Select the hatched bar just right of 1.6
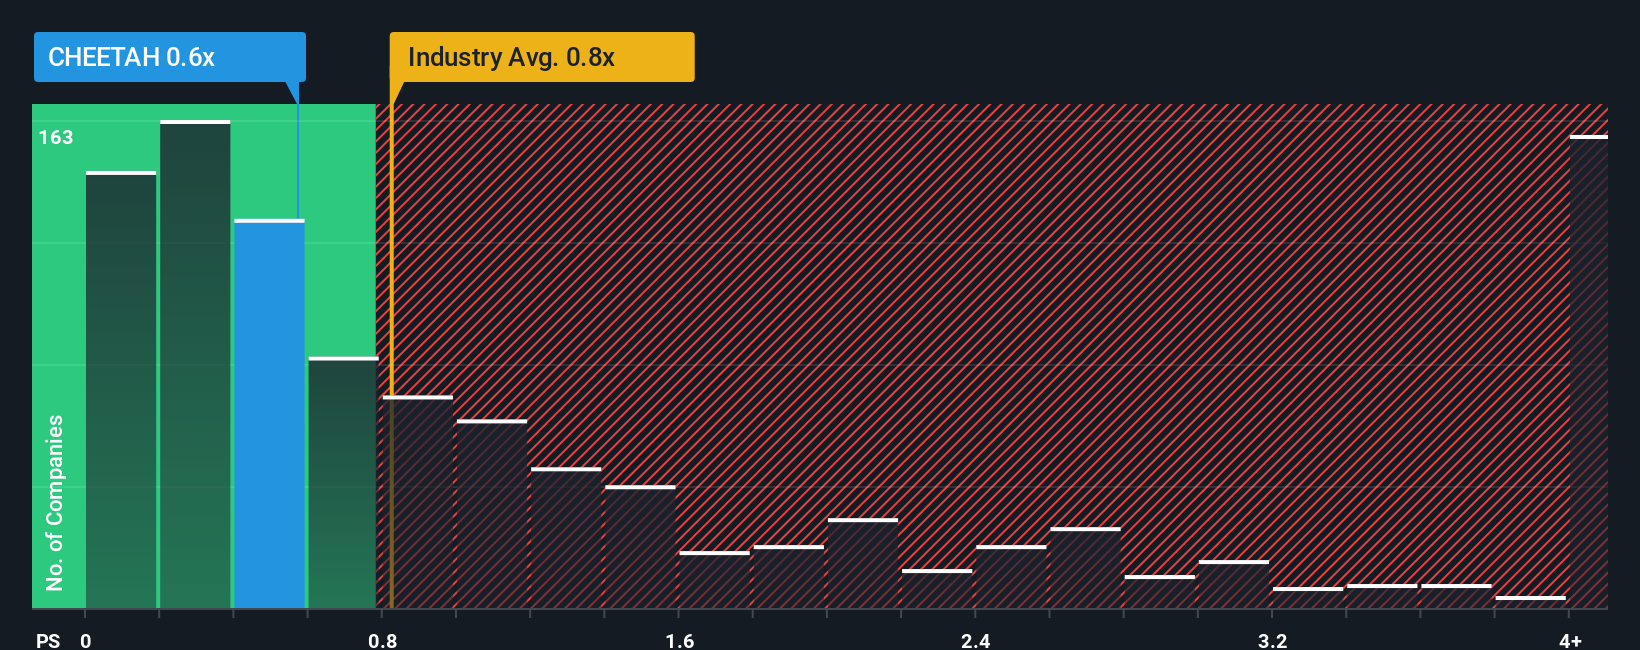Image resolution: width=1640 pixels, height=650 pixels. [x=714, y=580]
